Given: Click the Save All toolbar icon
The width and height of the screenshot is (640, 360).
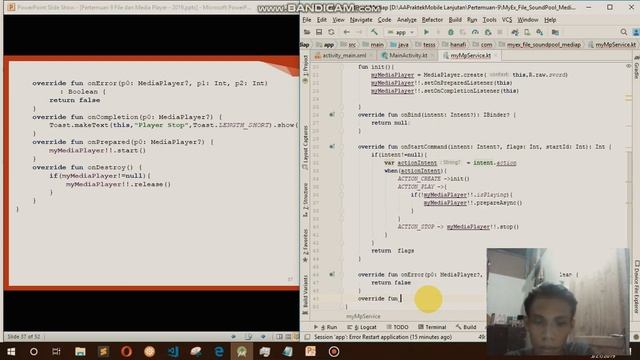Looking at the screenshot, I should [x=319, y=32].
